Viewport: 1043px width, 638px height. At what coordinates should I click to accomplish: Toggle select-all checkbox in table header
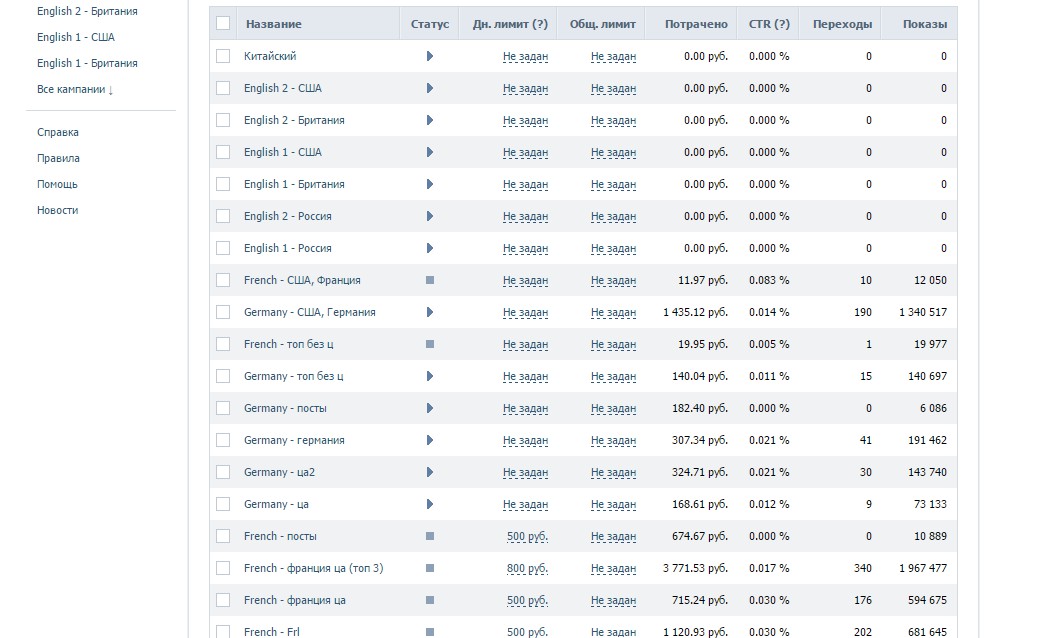[x=223, y=23]
